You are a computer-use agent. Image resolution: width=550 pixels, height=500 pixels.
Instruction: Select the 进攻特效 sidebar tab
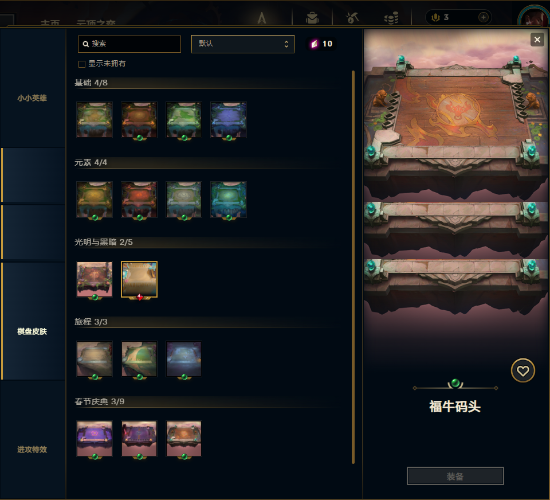coord(32,449)
